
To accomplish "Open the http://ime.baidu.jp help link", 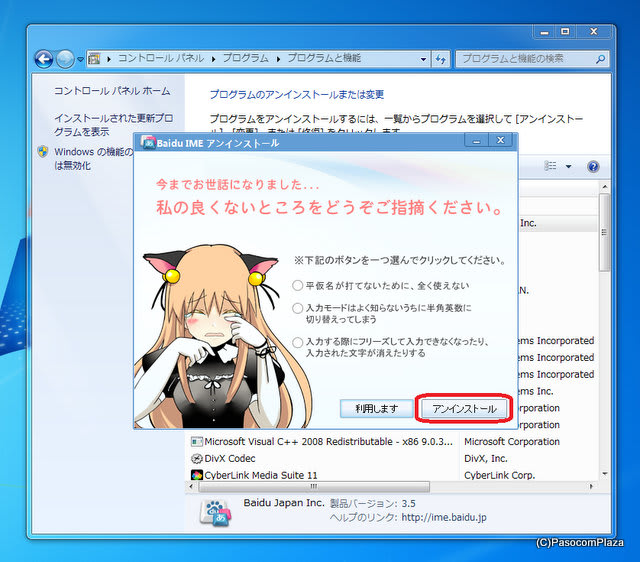I will click(444, 518).
